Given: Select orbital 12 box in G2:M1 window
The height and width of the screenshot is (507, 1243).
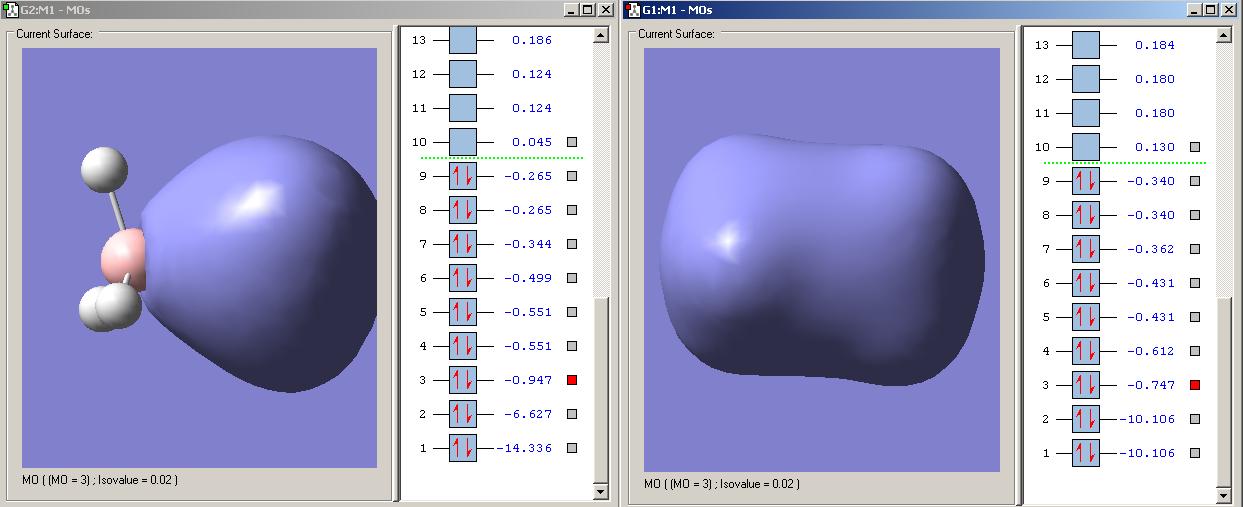Looking at the screenshot, I should [x=463, y=74].
